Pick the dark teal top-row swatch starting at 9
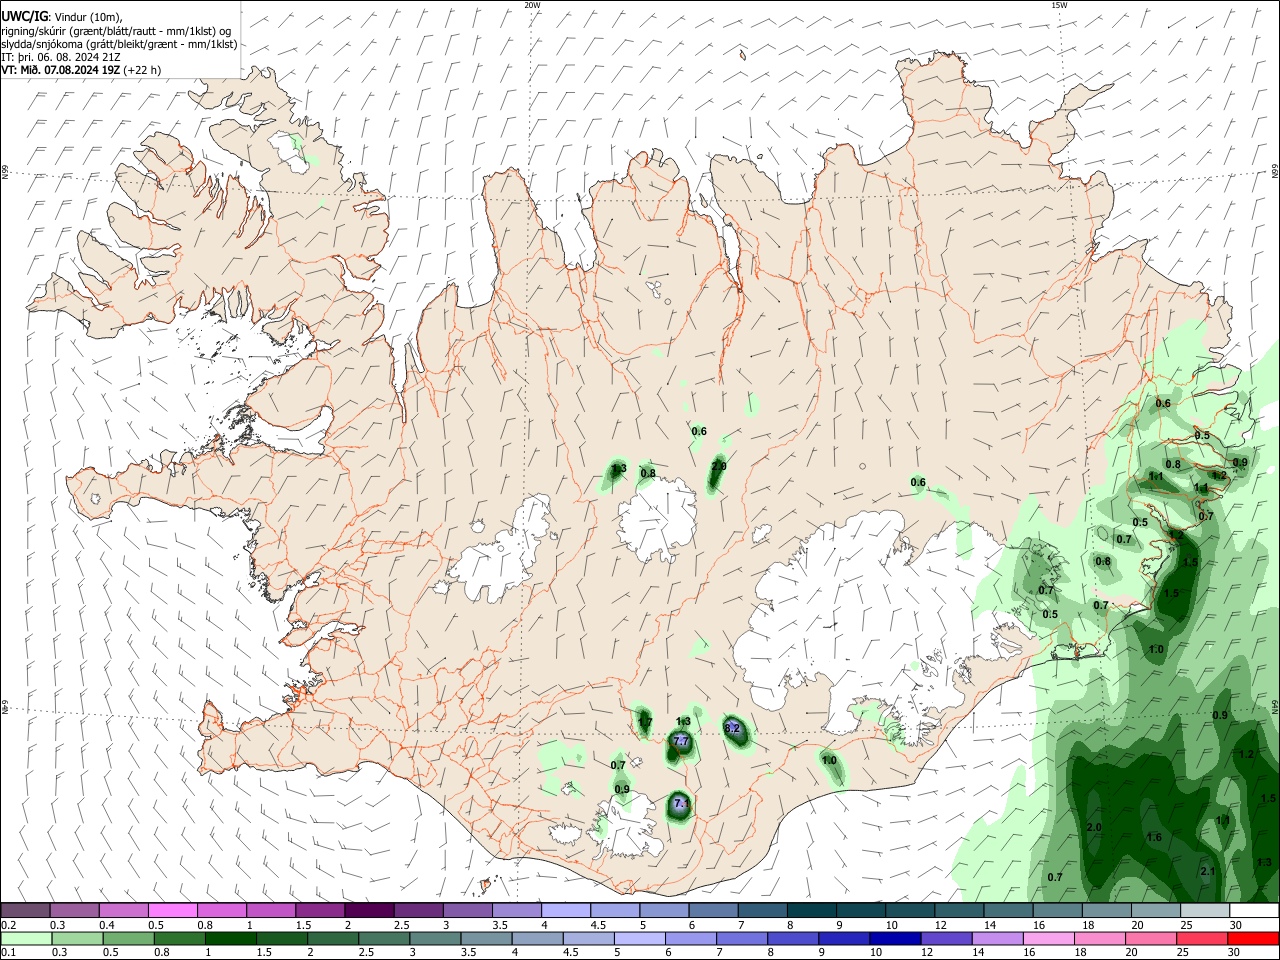 click(x=861, y=911)
